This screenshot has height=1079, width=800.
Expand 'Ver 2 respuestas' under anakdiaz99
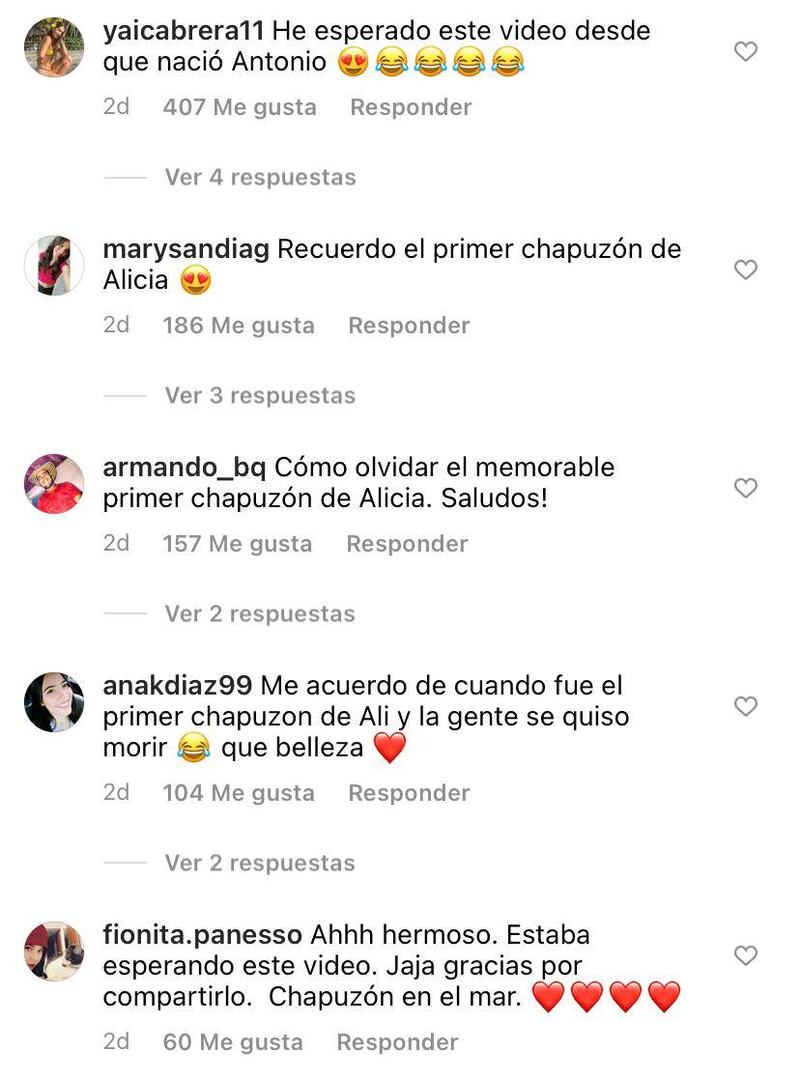260,863
